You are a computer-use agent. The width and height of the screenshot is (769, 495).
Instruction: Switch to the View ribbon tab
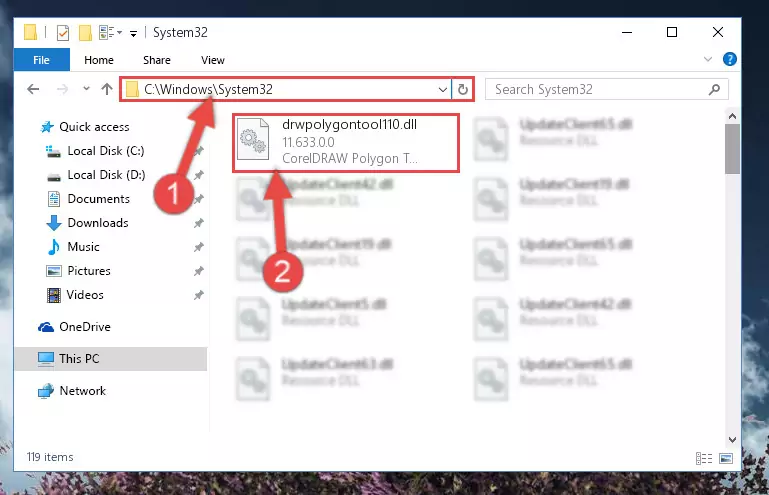(x=213, y=60)
